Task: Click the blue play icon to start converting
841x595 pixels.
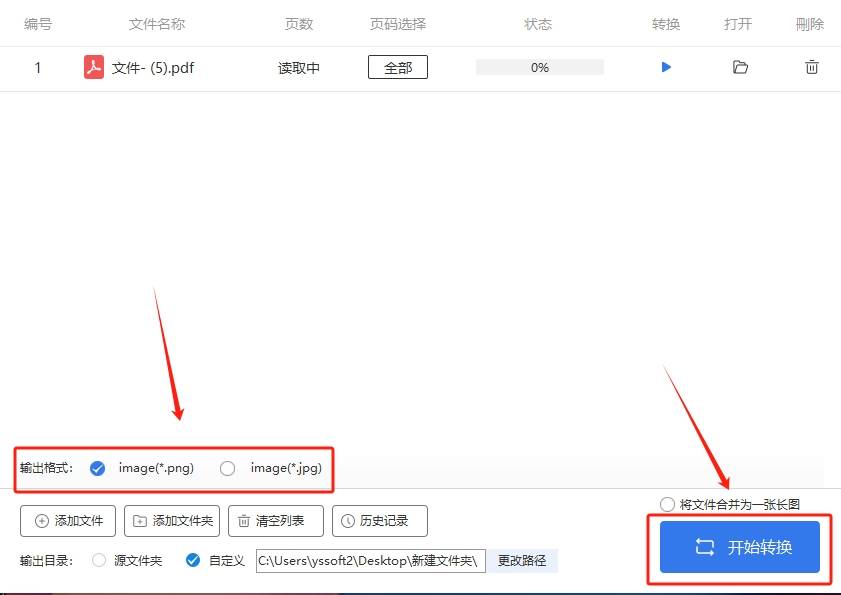Action: [x=666, y=67]
